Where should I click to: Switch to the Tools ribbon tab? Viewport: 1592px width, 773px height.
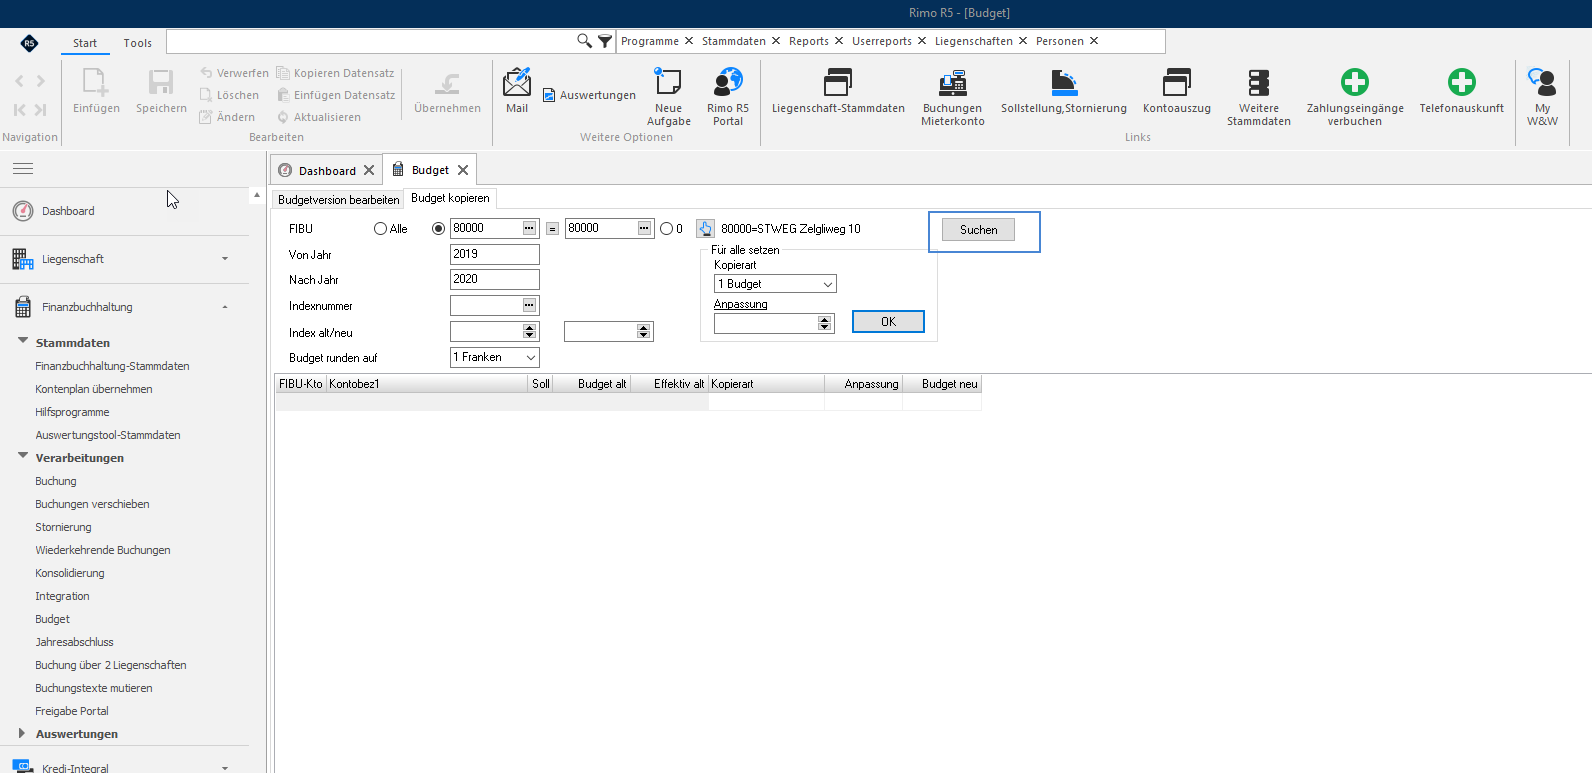[138, 43]
